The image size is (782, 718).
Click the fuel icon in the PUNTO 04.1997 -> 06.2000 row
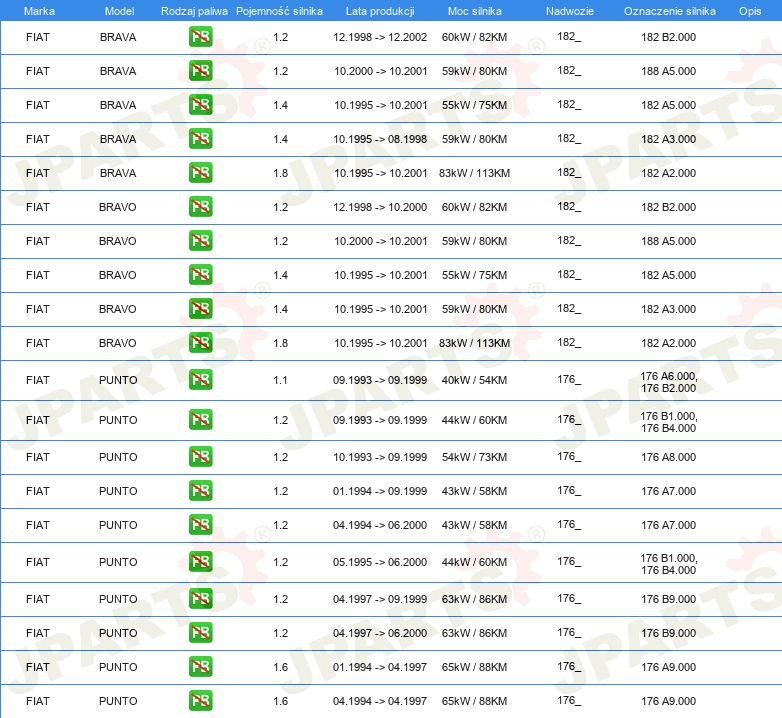pos(200,633)
